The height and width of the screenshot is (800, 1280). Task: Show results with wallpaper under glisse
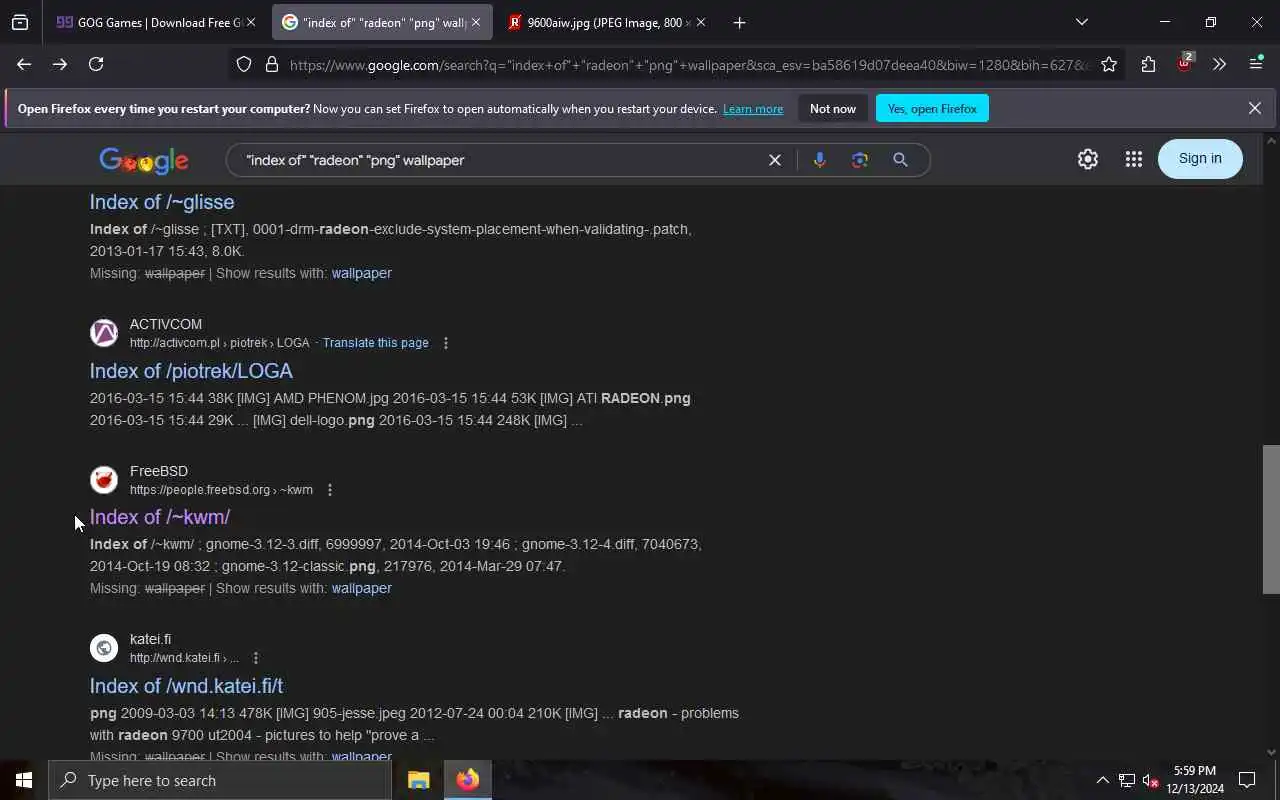click(x=361, y=273)
